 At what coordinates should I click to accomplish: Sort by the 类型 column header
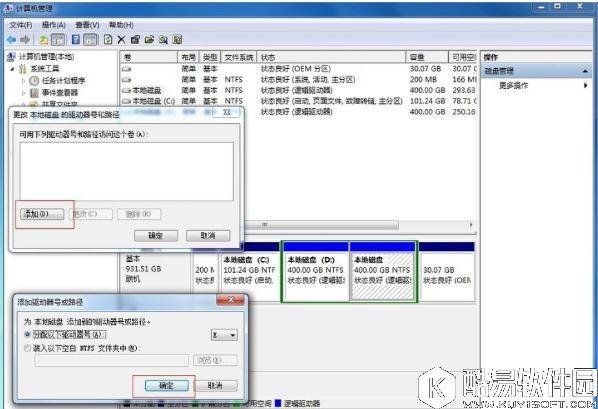(x=210, y=58)
